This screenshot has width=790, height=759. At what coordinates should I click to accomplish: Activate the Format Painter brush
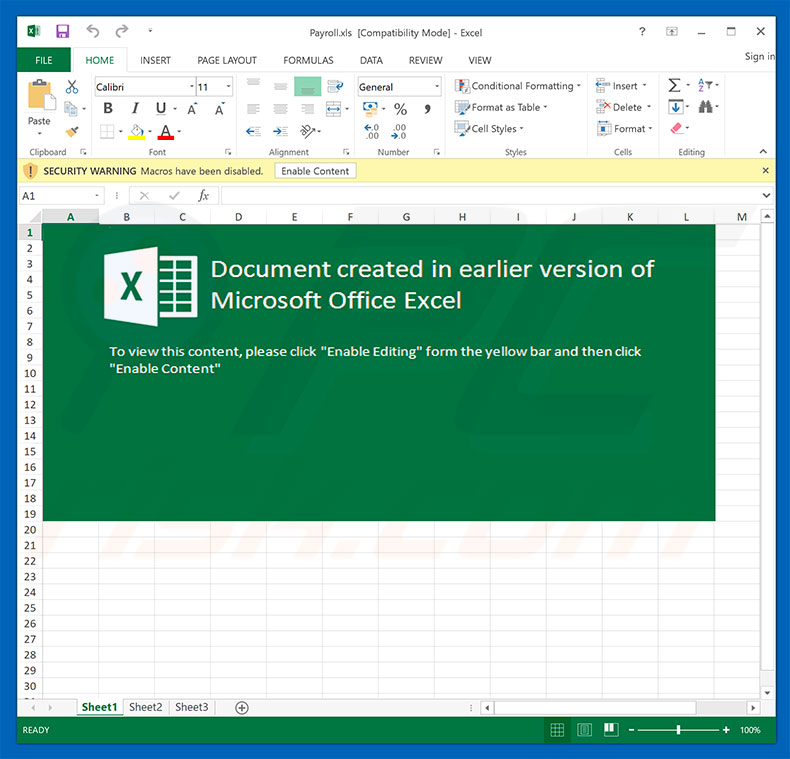coord(72,132)
